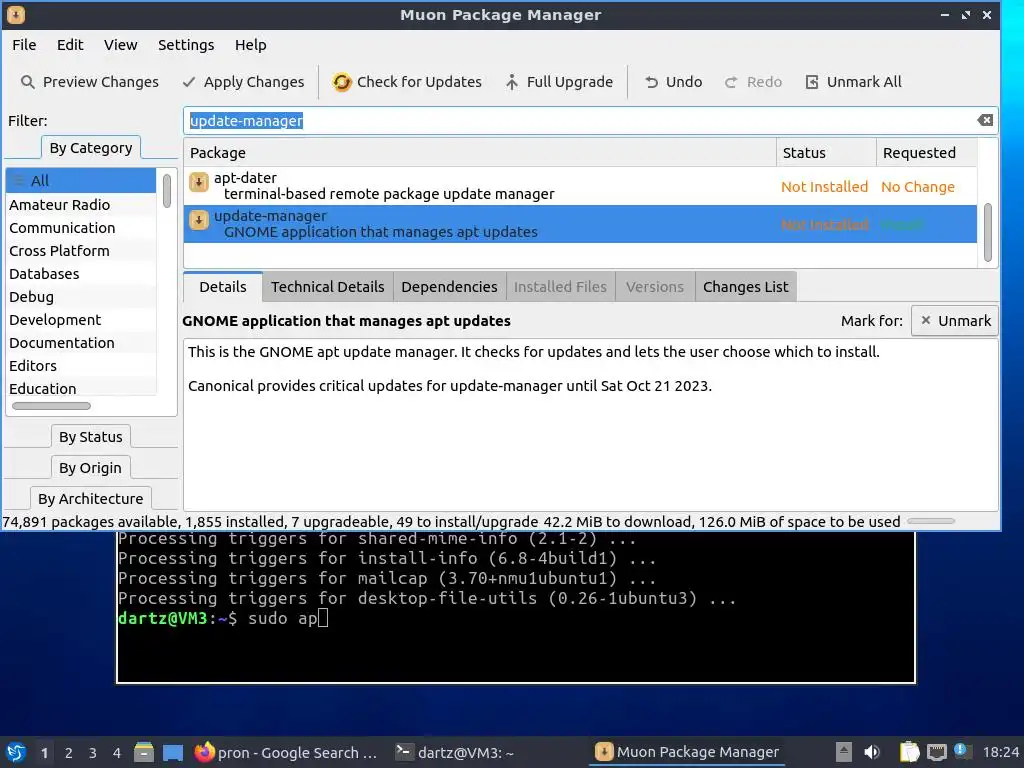This screenshot has height=768, width=1024.
Task: Expand the By Status filter section
Action: click(x=91, y=437)
